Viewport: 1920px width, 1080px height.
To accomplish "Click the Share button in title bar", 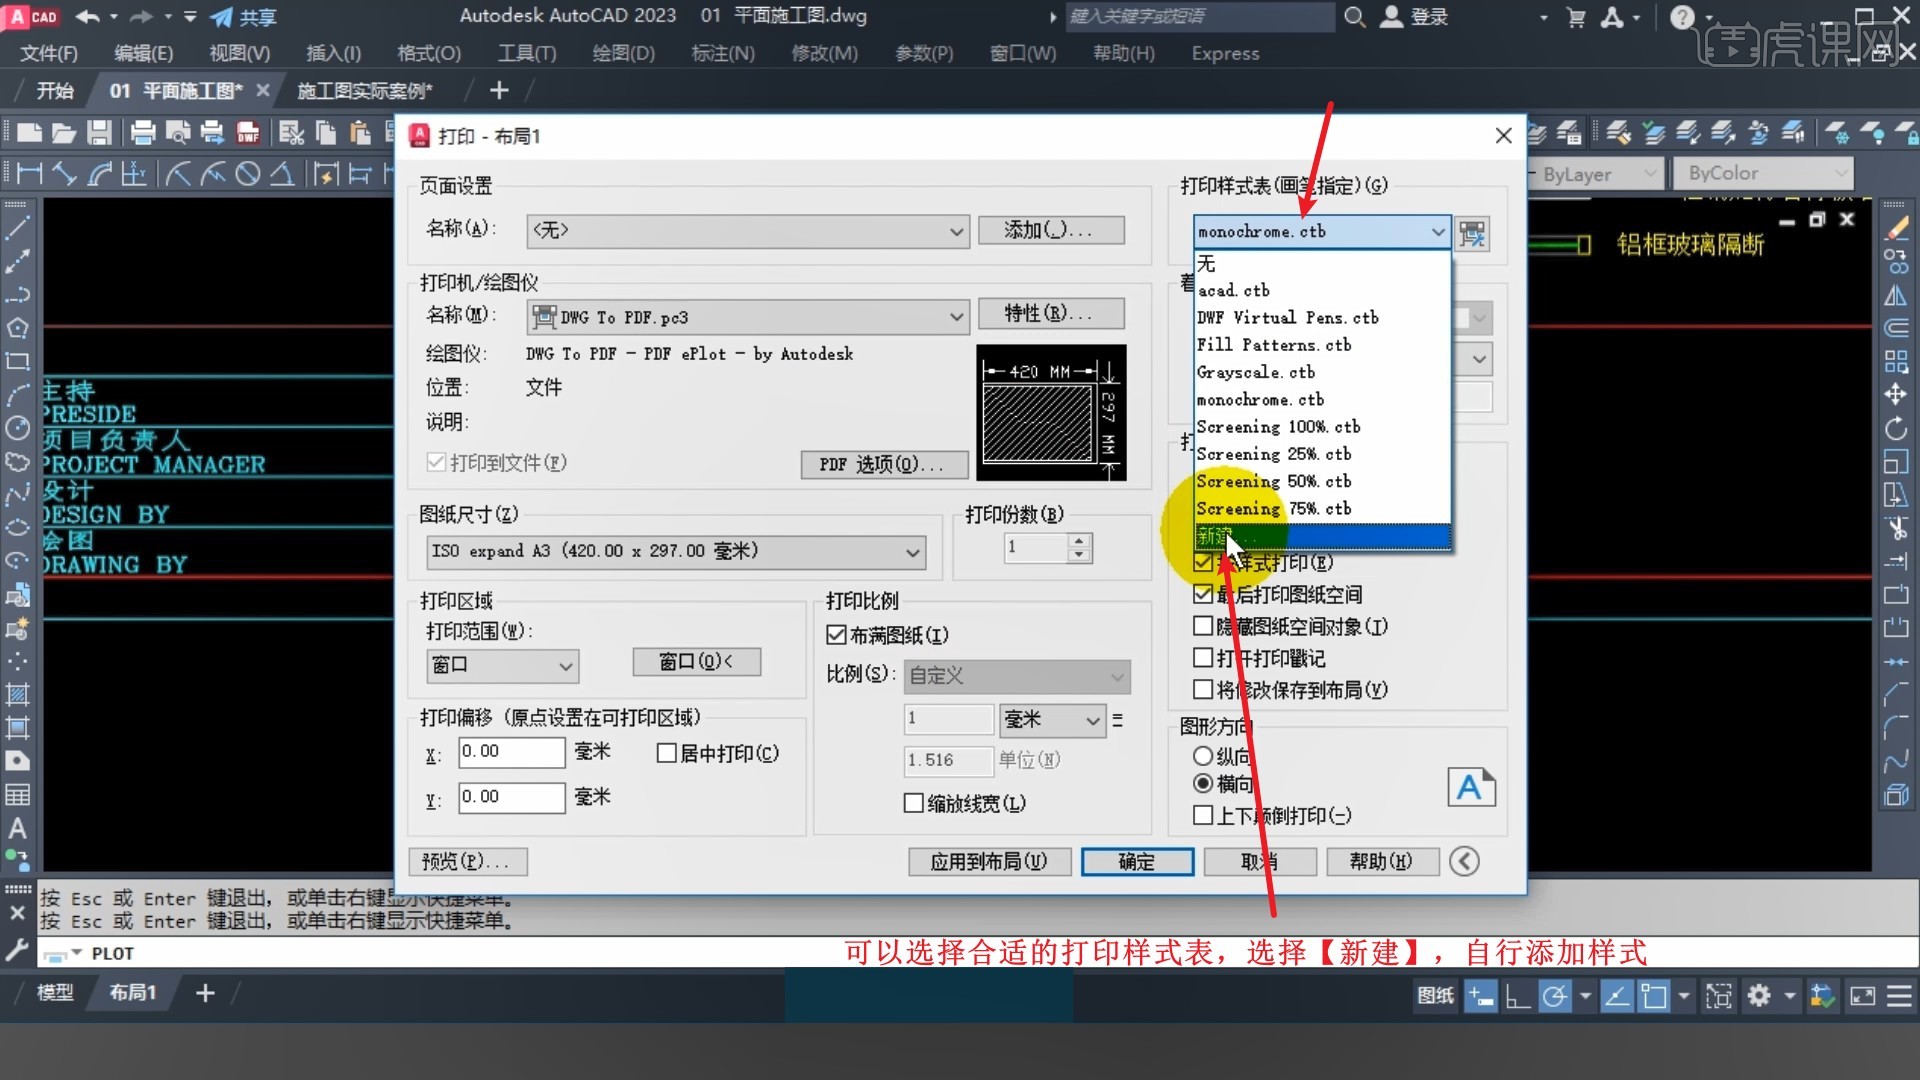I will (244, 17).
